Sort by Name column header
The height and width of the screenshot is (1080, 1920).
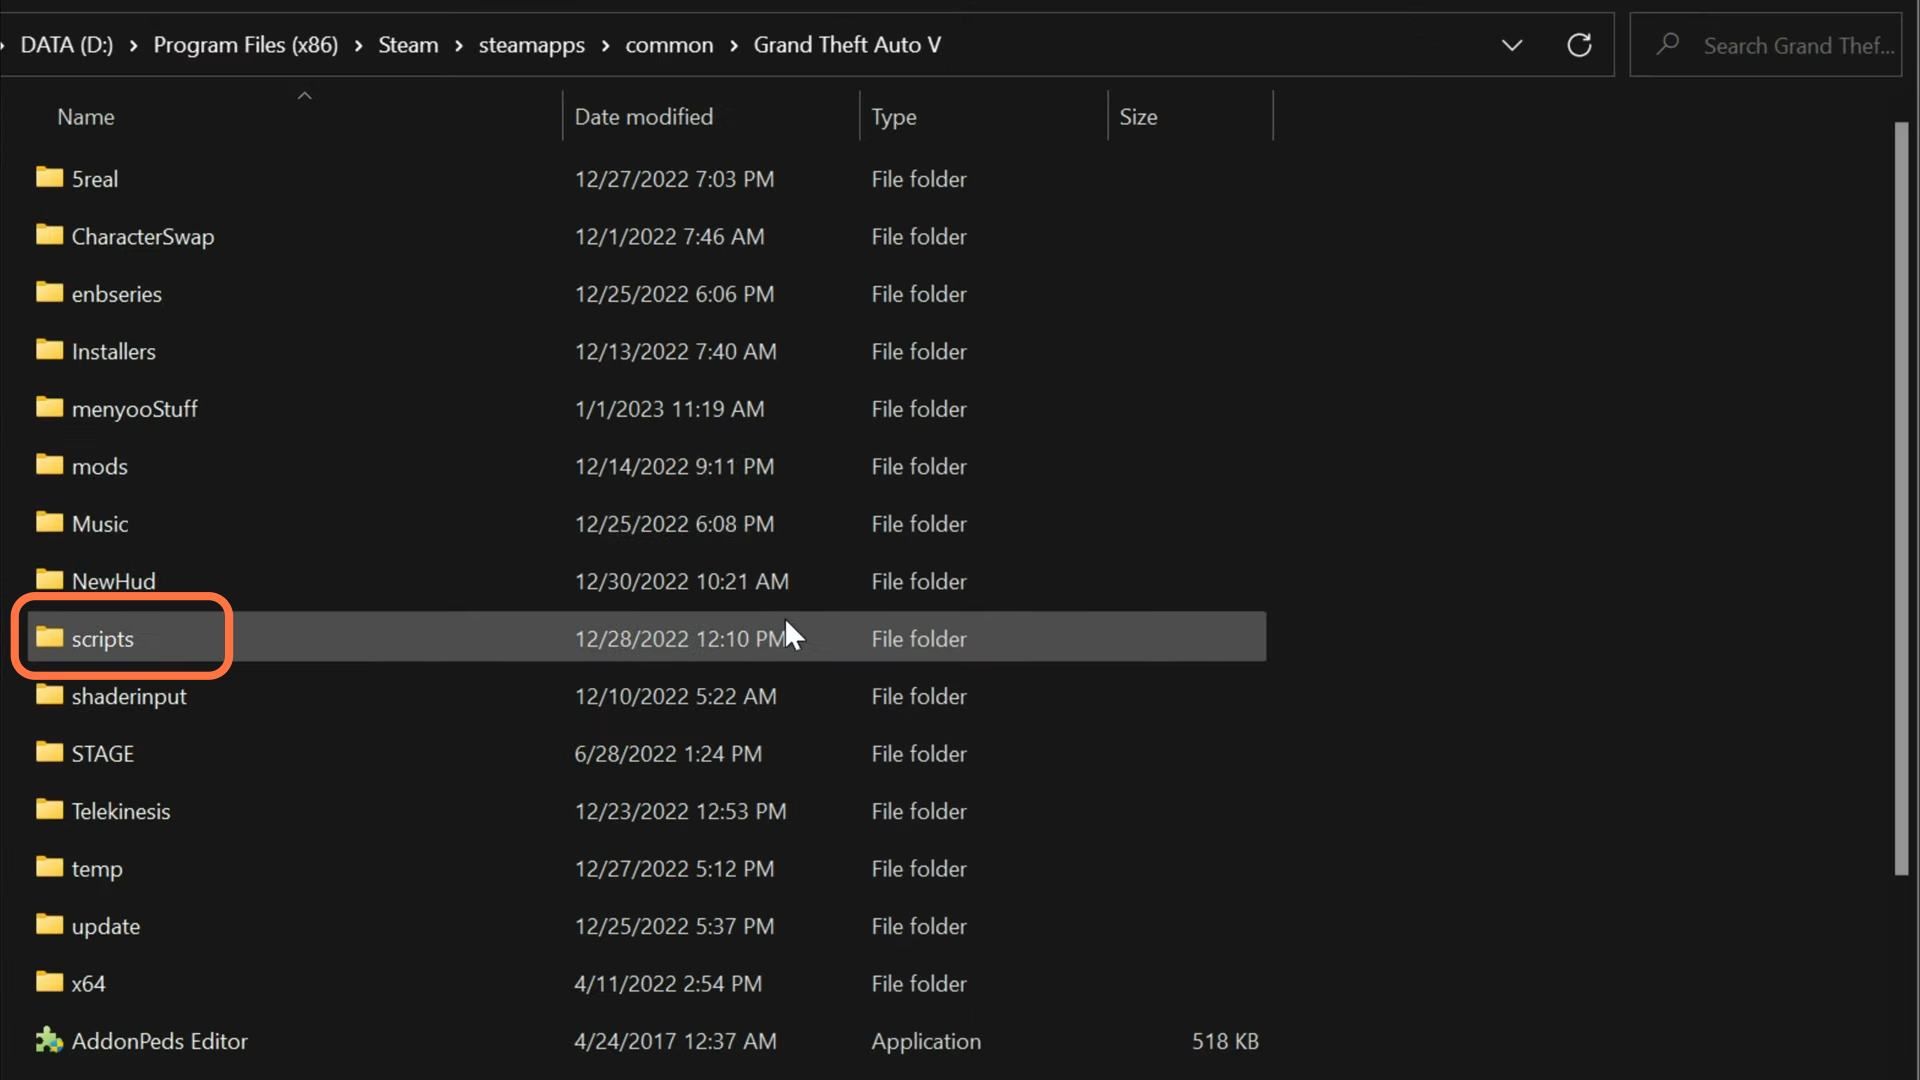[86, 117]
